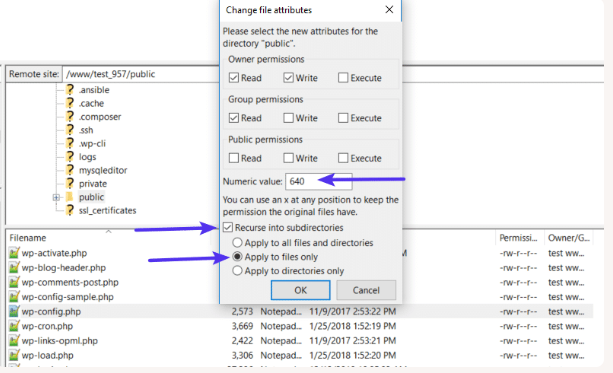Viewport: 613px width, 373px height.
Task: Click the mysqleditor folder question mark icon
Action: [70, 170]
